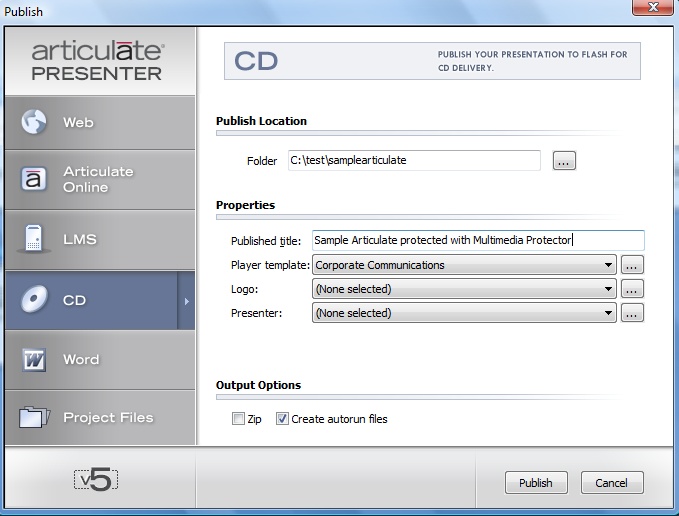Click ellipsis button next to Logo

pyautogui.click(x=632, y=289)
